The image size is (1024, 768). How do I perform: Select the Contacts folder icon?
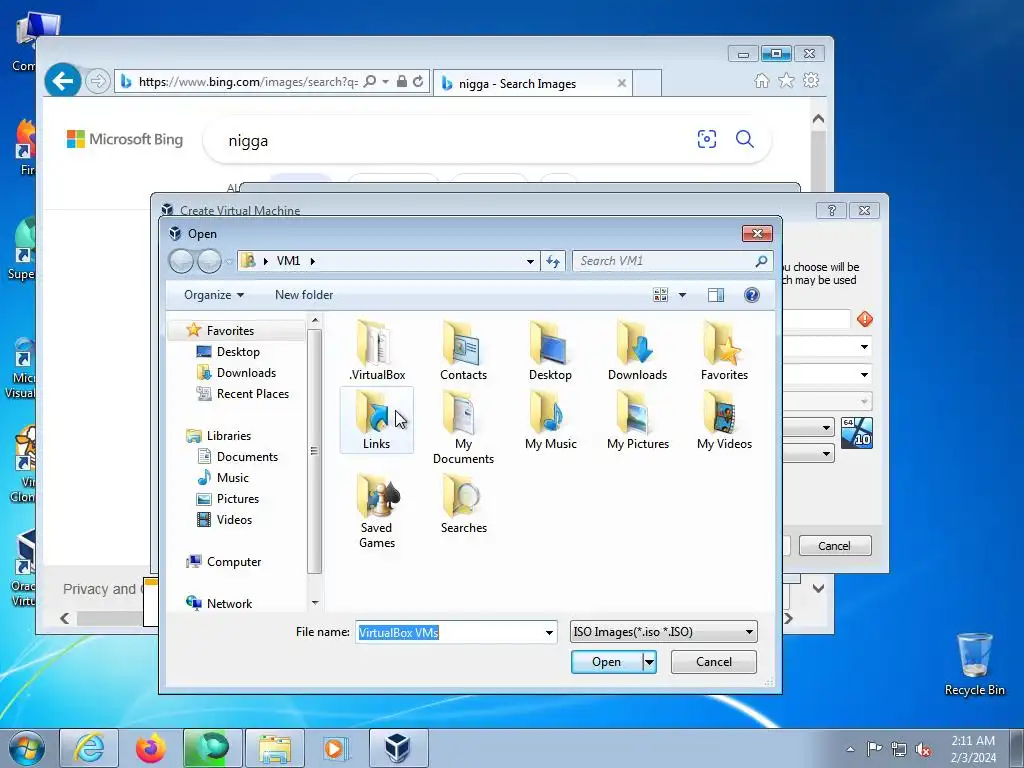pos(463,351)
